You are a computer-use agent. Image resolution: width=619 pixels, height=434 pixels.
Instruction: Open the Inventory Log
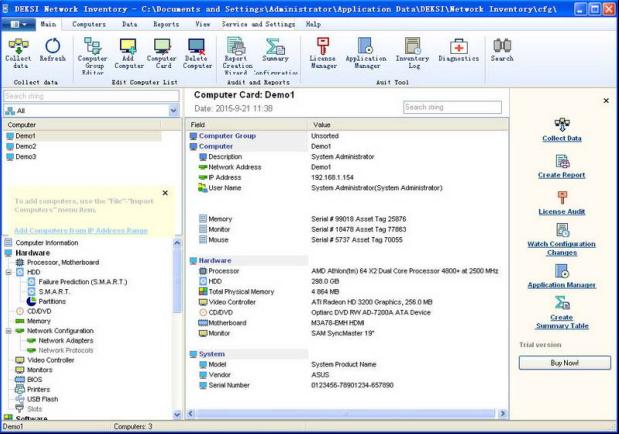coord(413,53)
